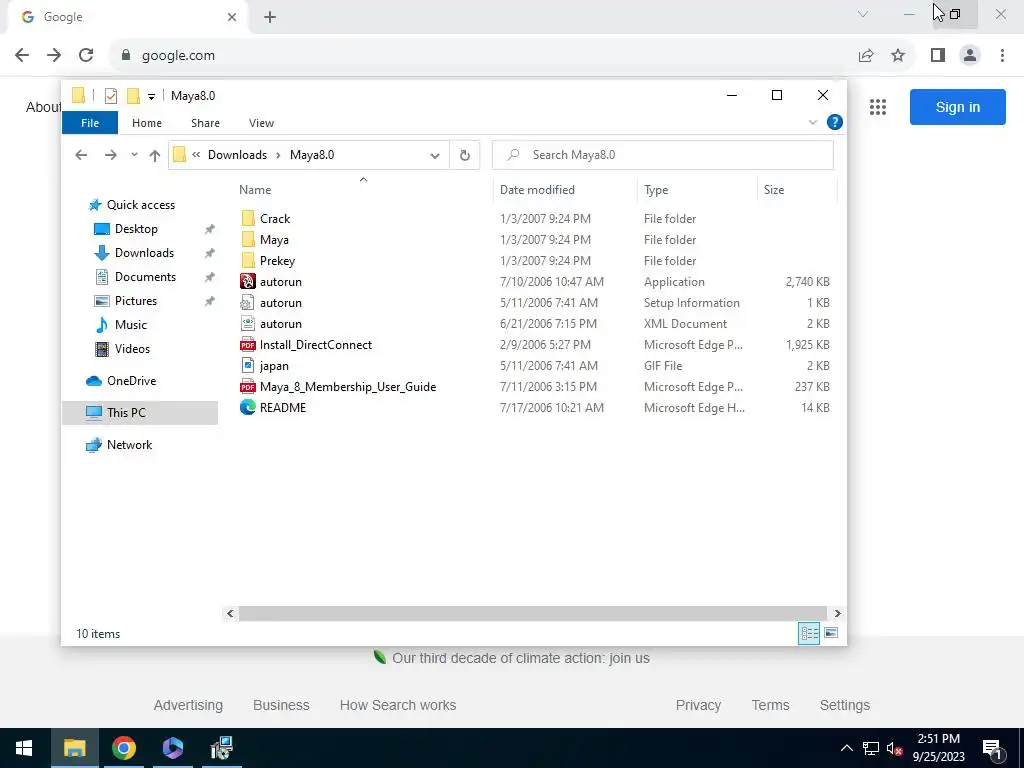
Task: Open Google page Settings link
Action: (844, 705)
